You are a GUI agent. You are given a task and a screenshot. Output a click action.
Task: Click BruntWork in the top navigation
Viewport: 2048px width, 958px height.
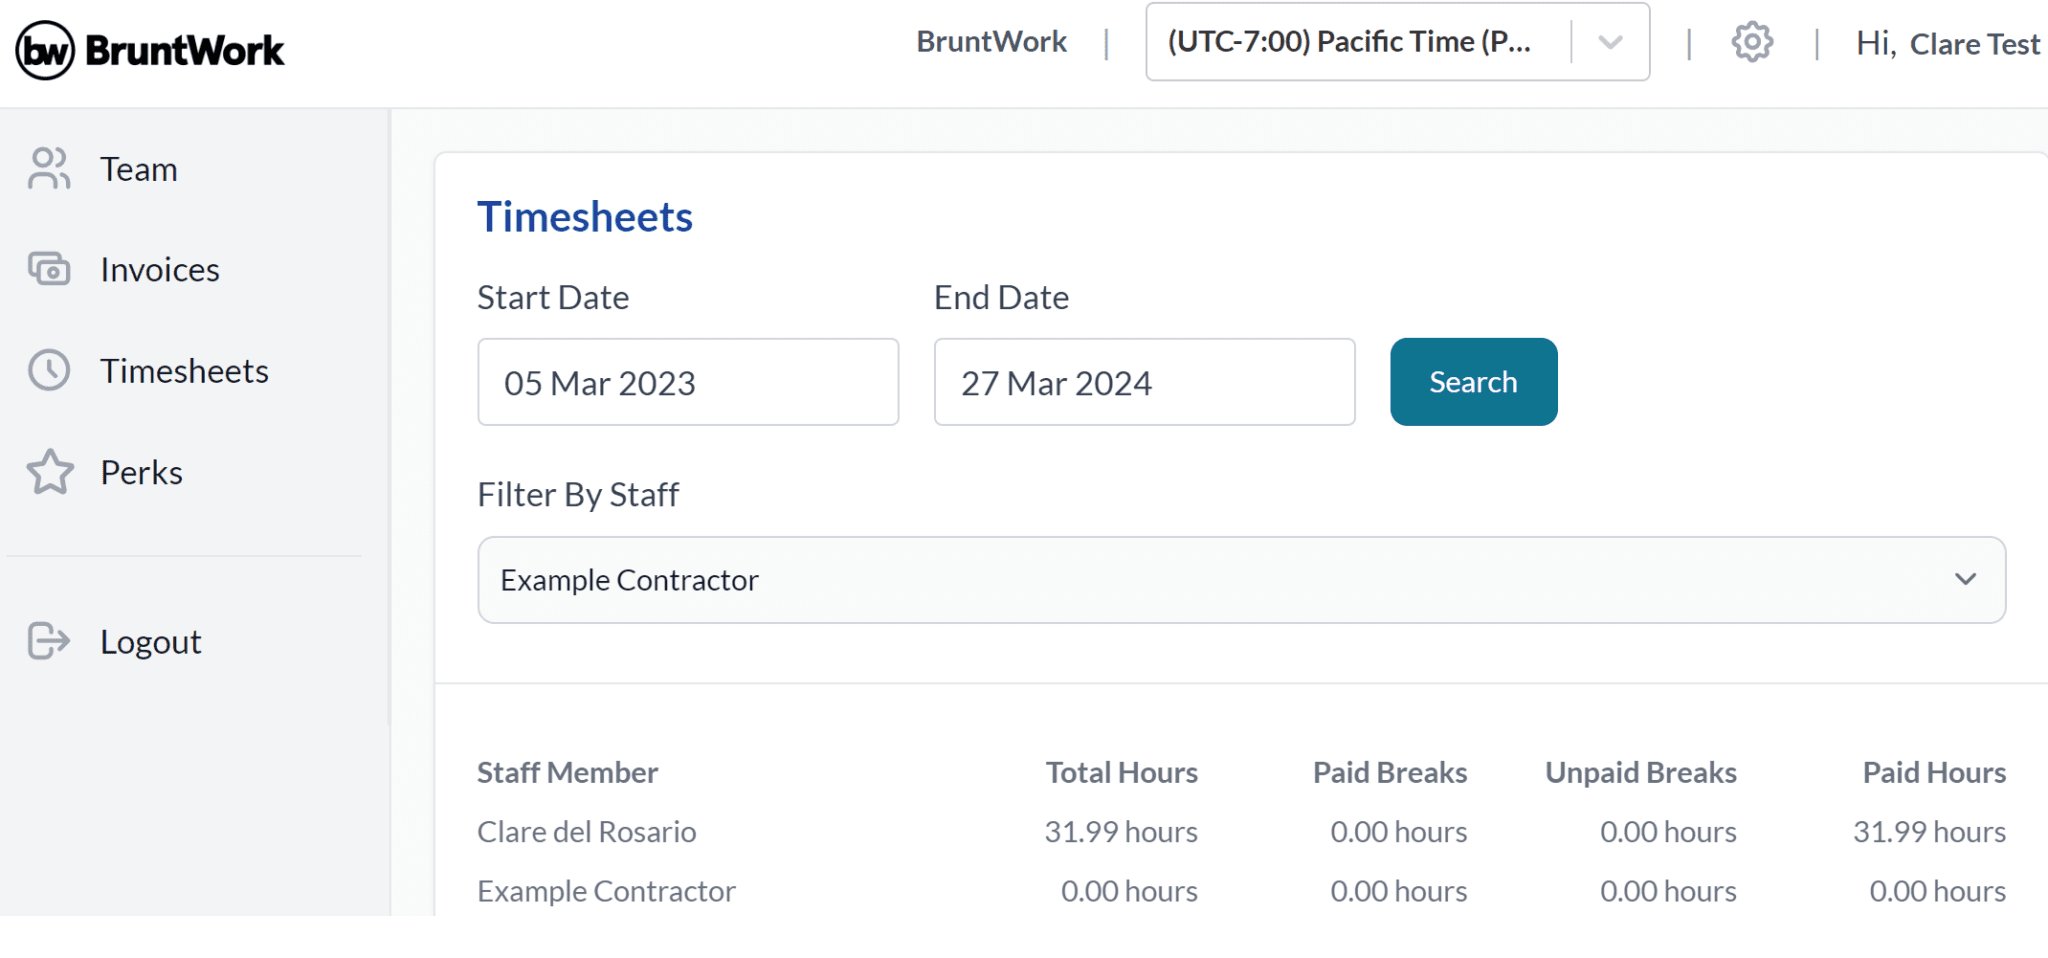tap(990, 41)
